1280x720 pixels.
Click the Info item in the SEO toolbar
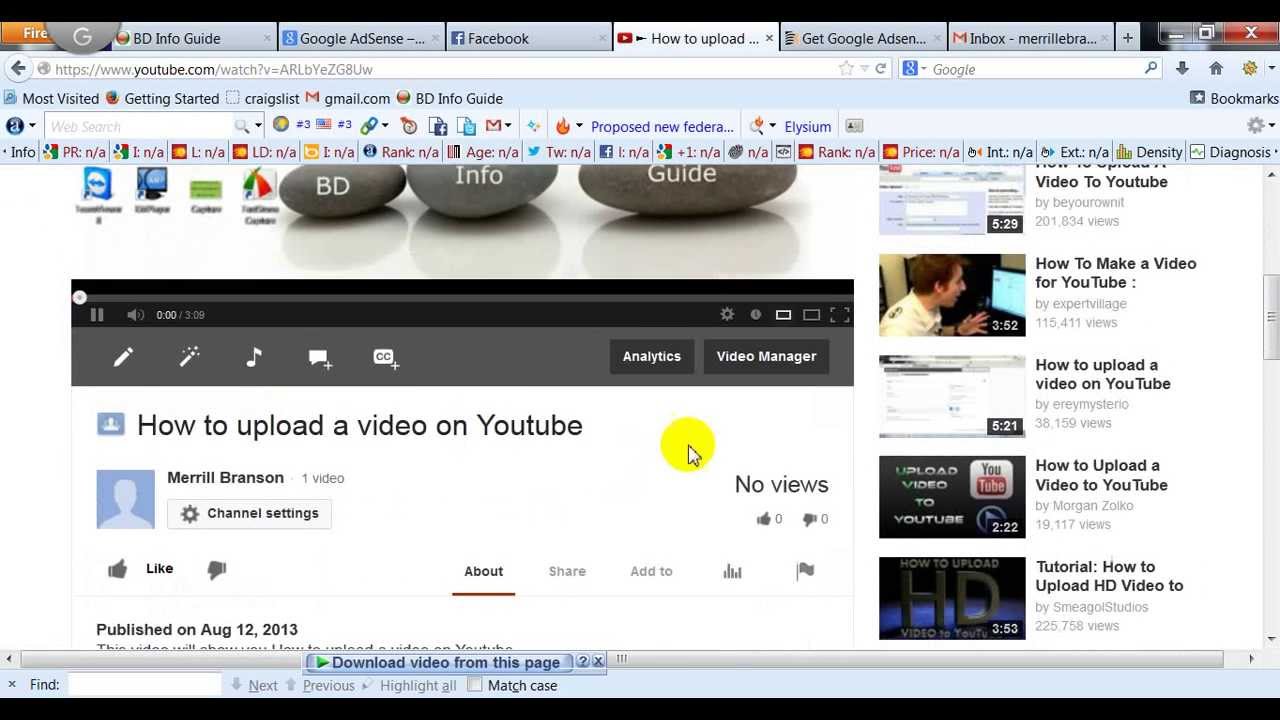tap(22, 152)
